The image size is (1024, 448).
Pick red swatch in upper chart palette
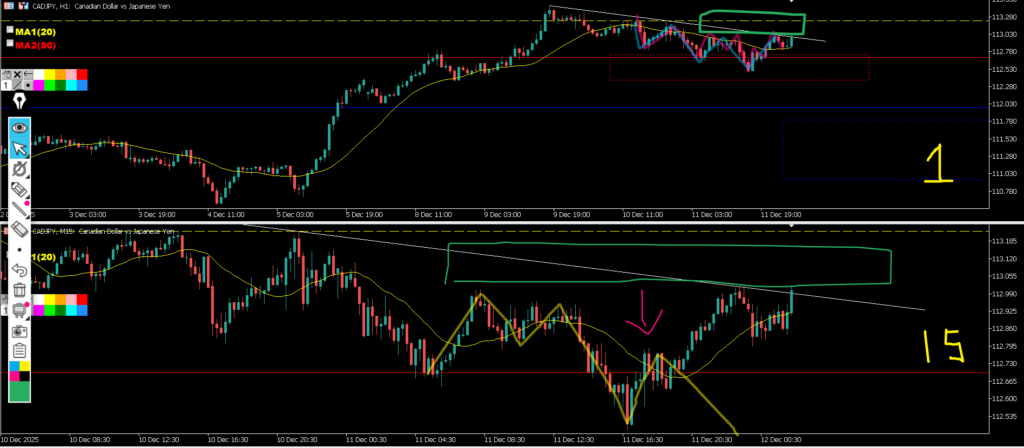point(82,74)
